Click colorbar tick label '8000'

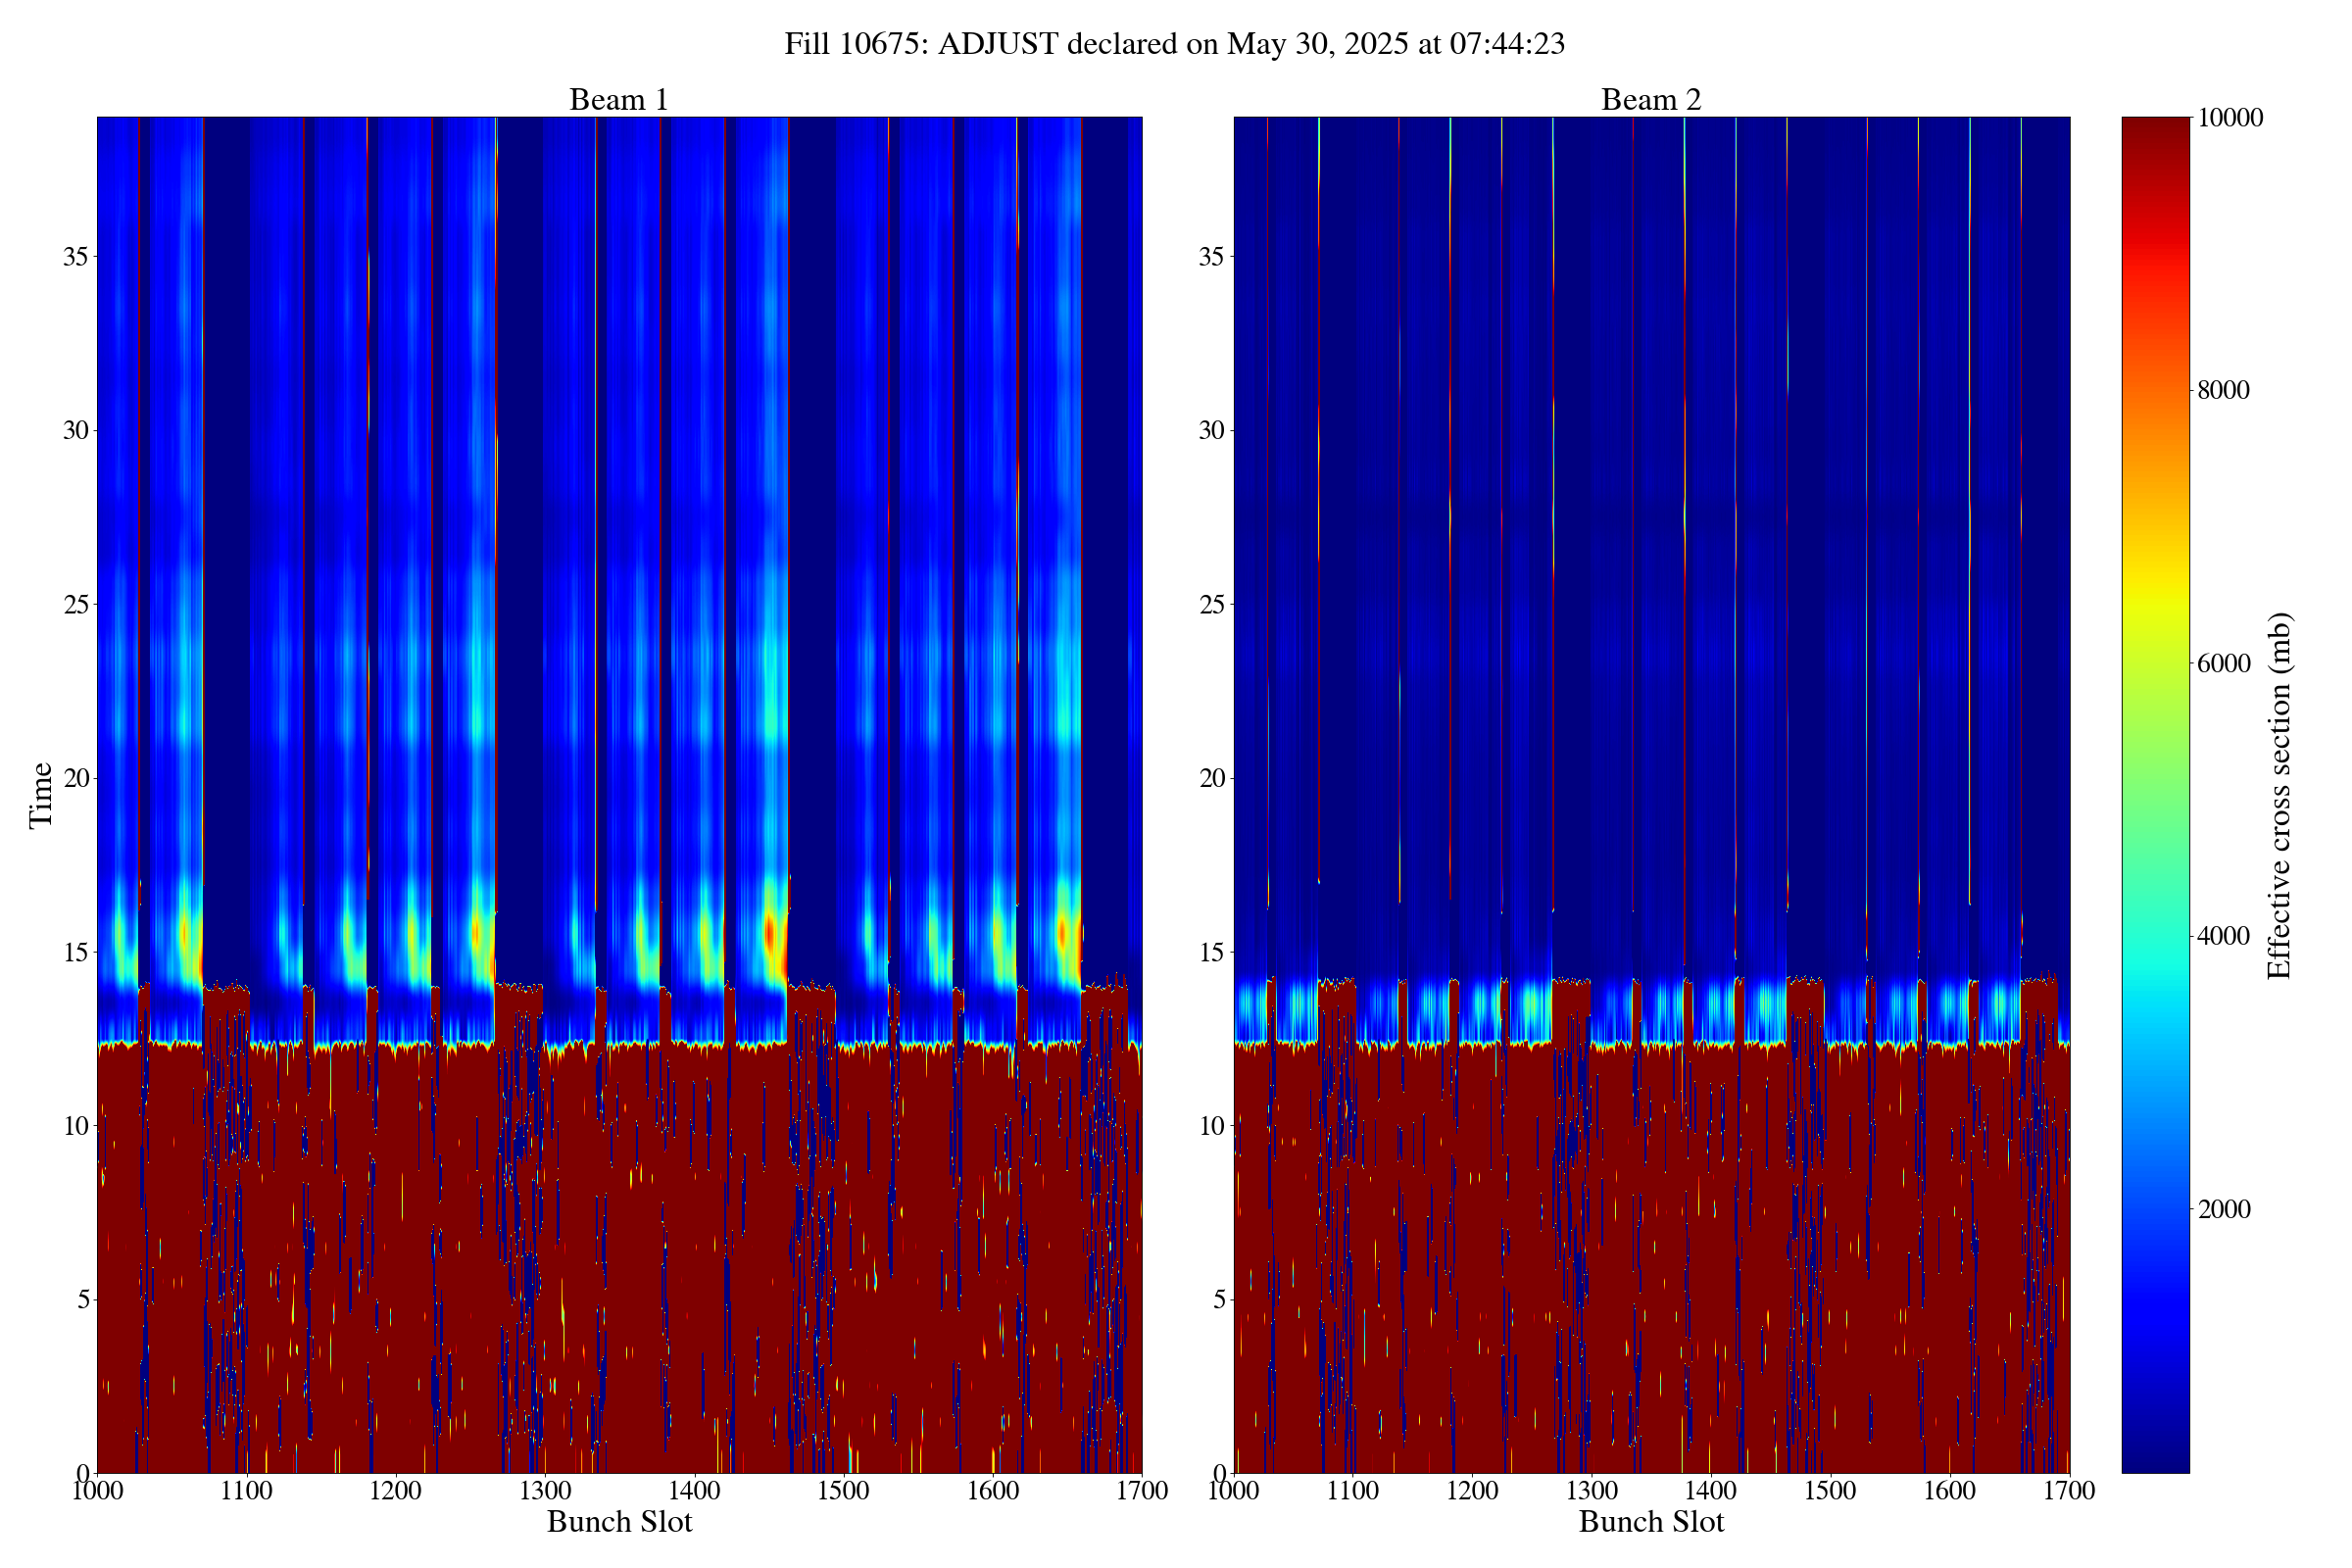click(2224, 390)
